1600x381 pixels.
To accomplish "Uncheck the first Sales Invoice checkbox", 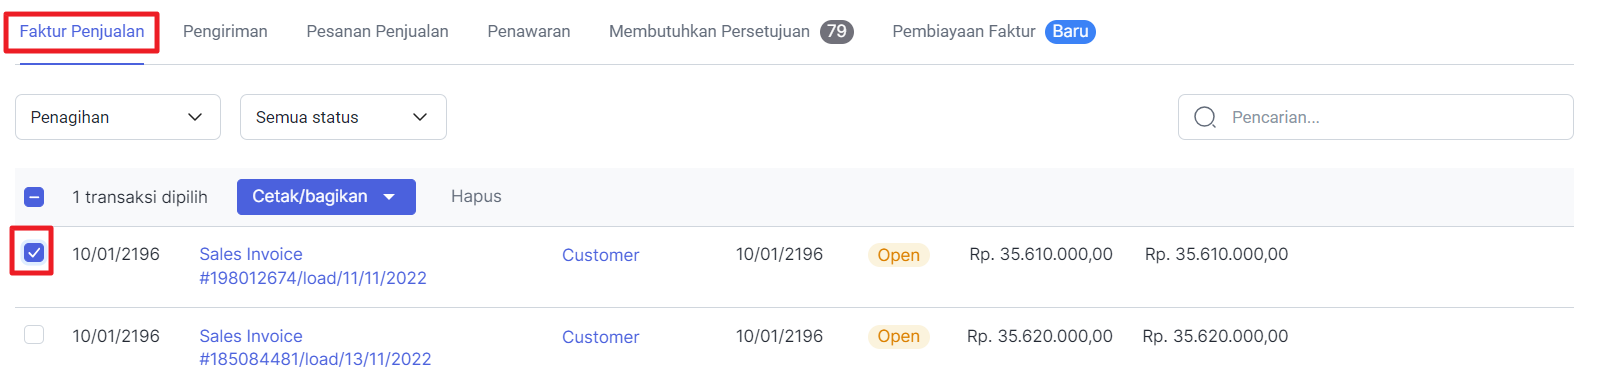I will pyautogui.click(x=34, y=253).
